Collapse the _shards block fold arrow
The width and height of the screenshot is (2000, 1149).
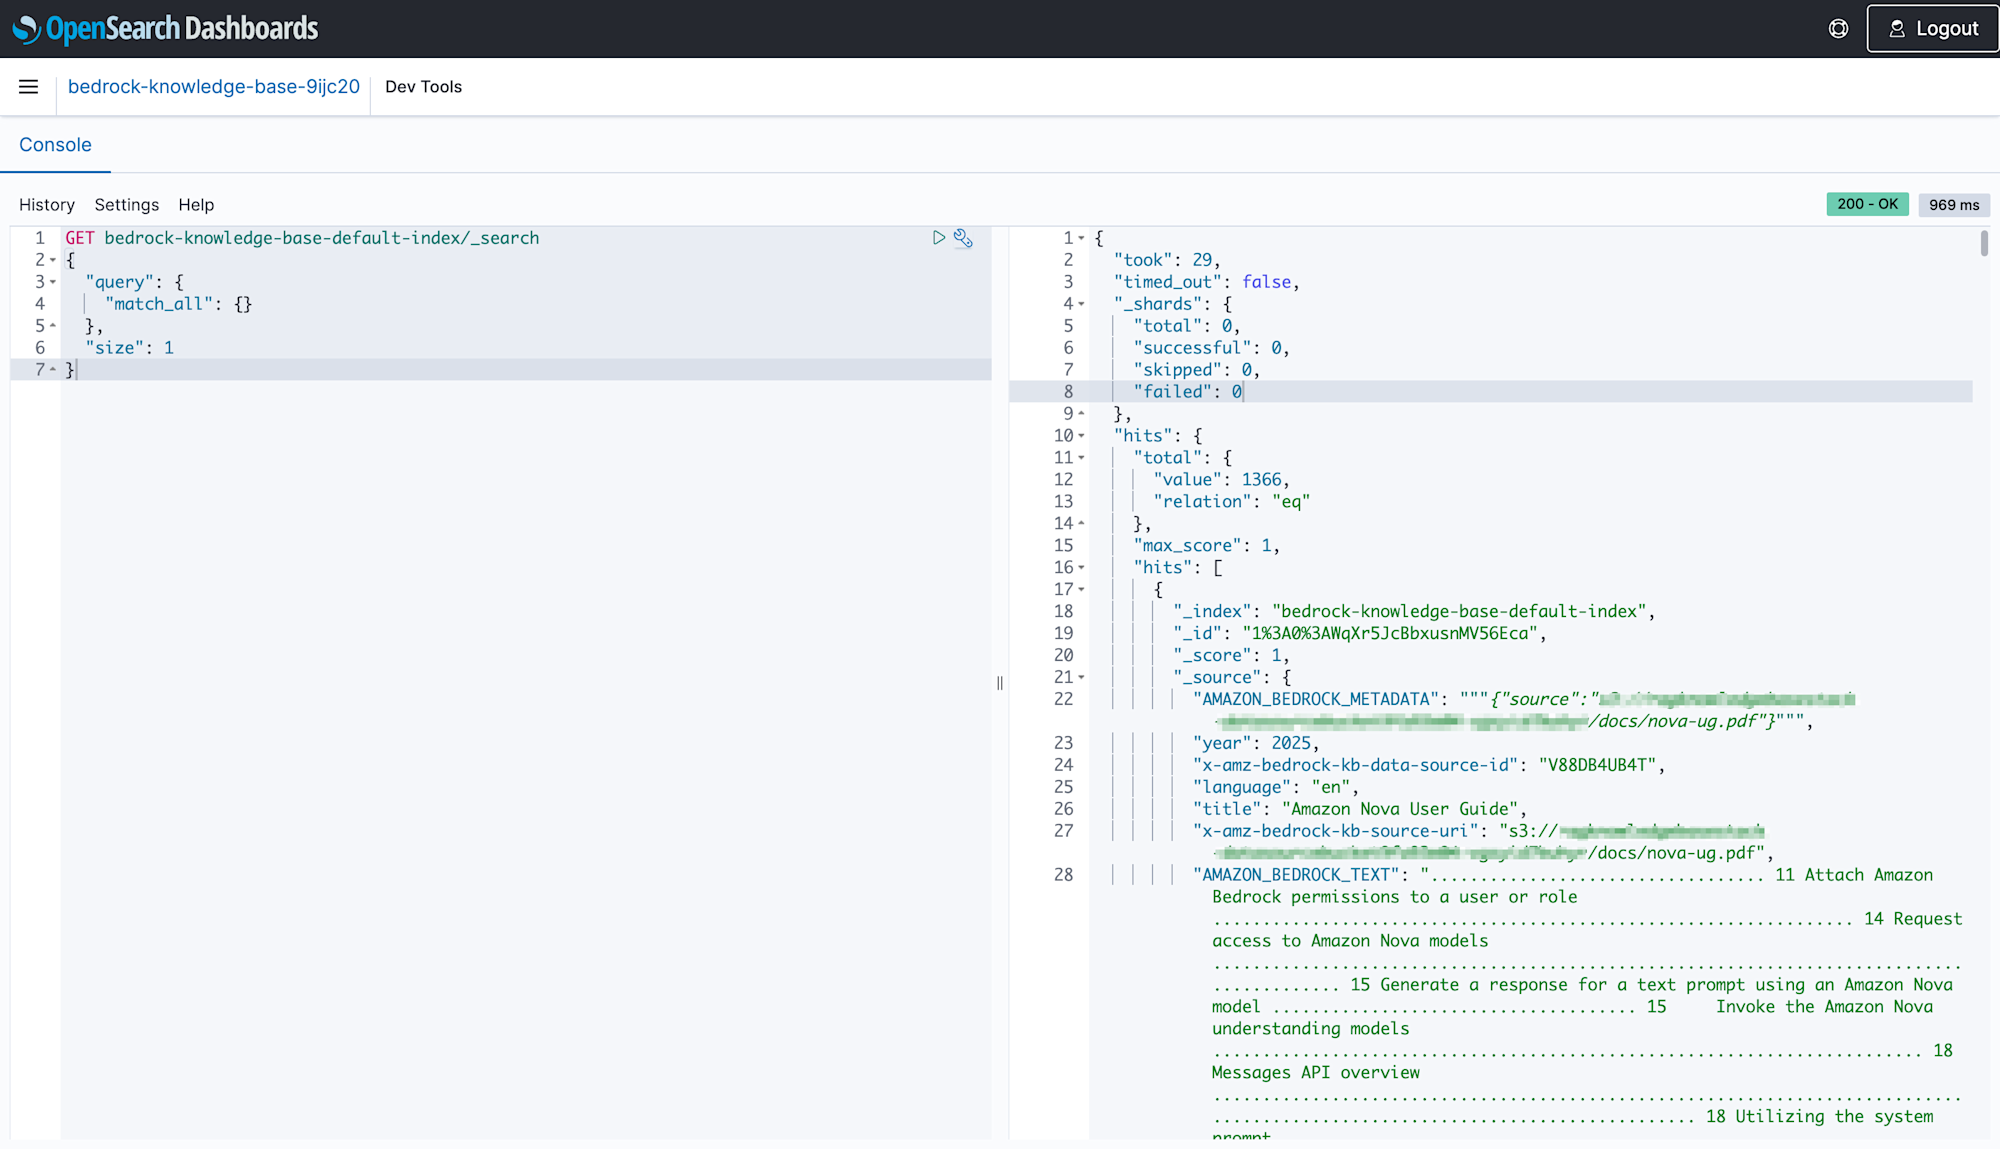[1081, 304]
